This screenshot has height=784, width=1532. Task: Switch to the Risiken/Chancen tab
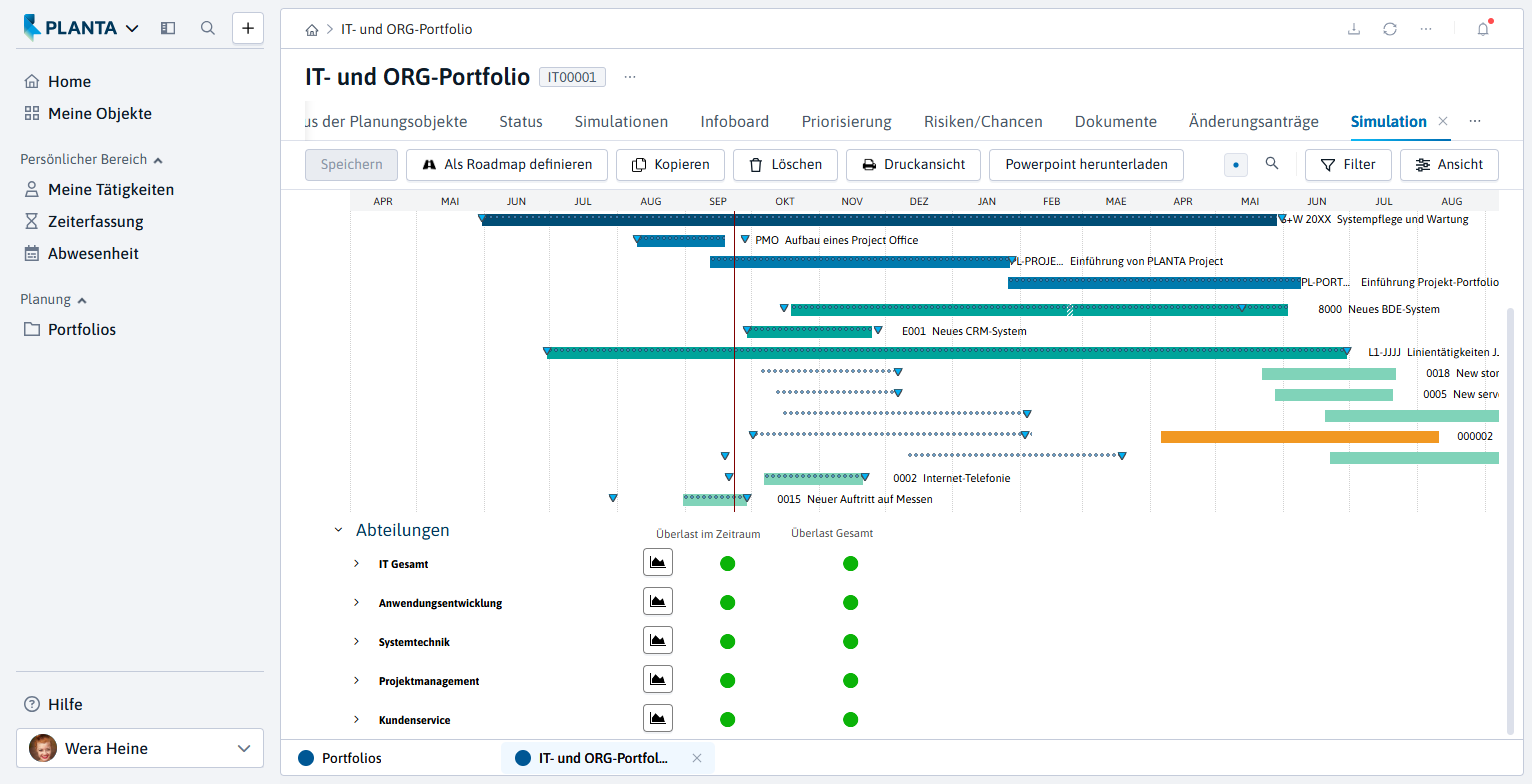[x=983, y=122]
